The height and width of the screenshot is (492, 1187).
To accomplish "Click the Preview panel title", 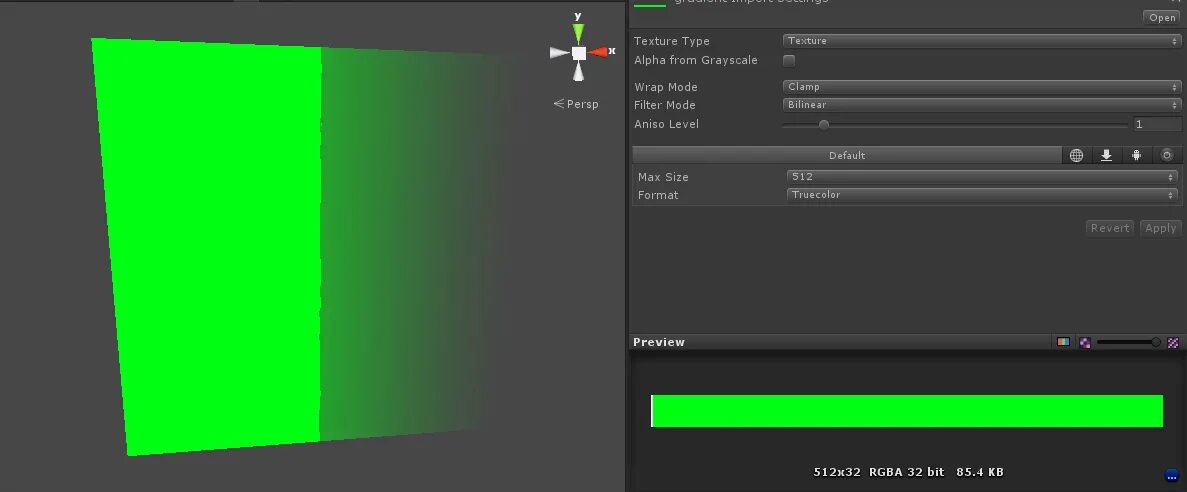I will click(x=659, y=342).
